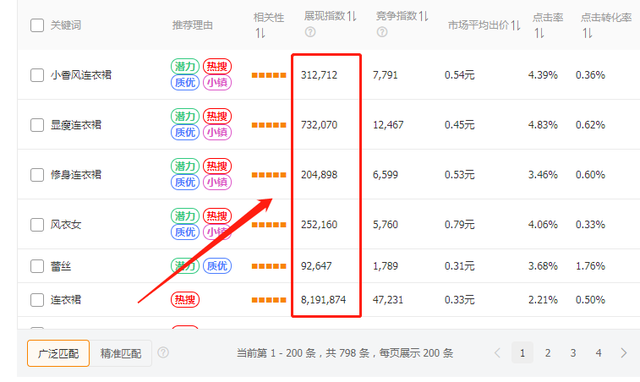Click 质优 tag in 小香风连衣裙 row

(x=185, y=82)
